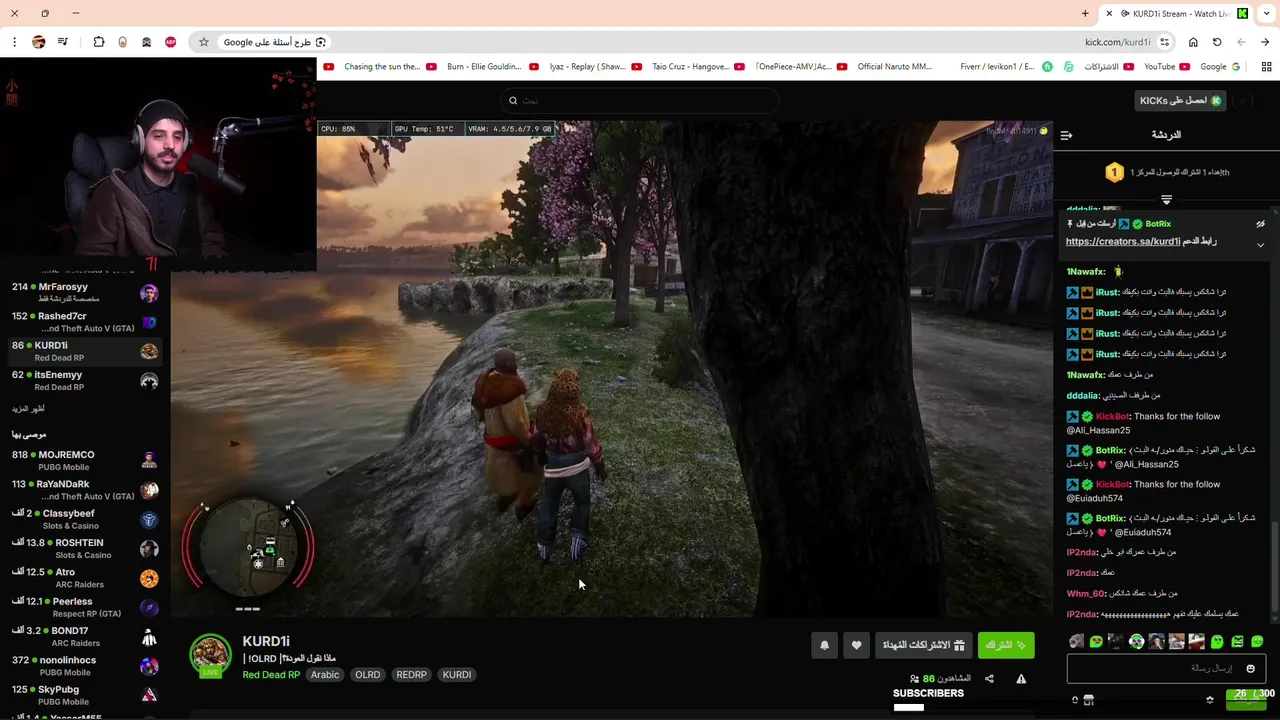
Task: Open nonolinhocs recommended channel
Action: tap(85, 666)
